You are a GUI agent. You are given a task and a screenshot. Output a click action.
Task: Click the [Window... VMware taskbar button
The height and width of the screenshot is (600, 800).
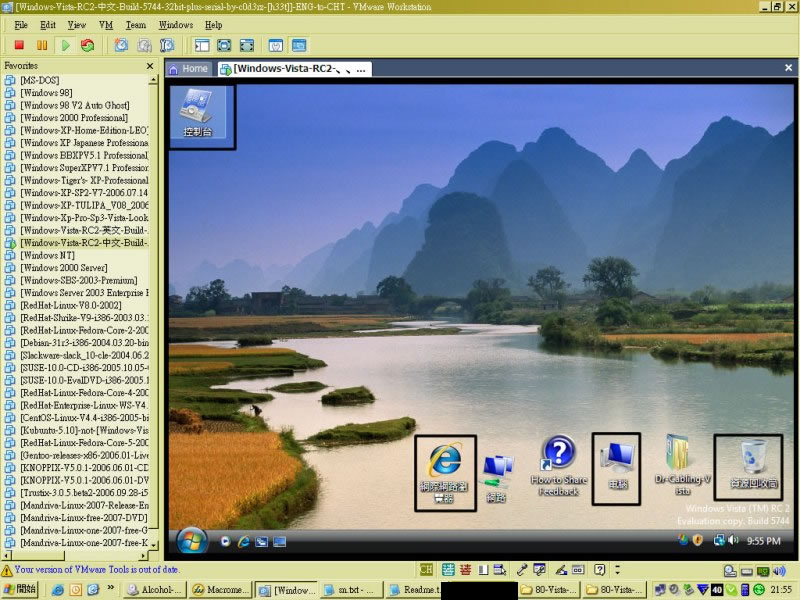[286, 590]
